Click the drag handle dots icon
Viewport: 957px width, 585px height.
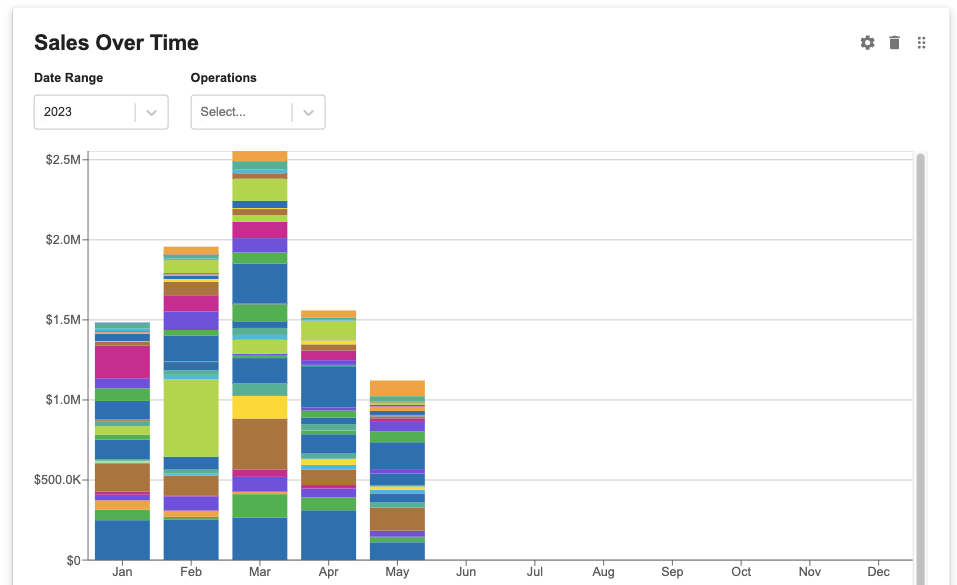coord(921,43)
